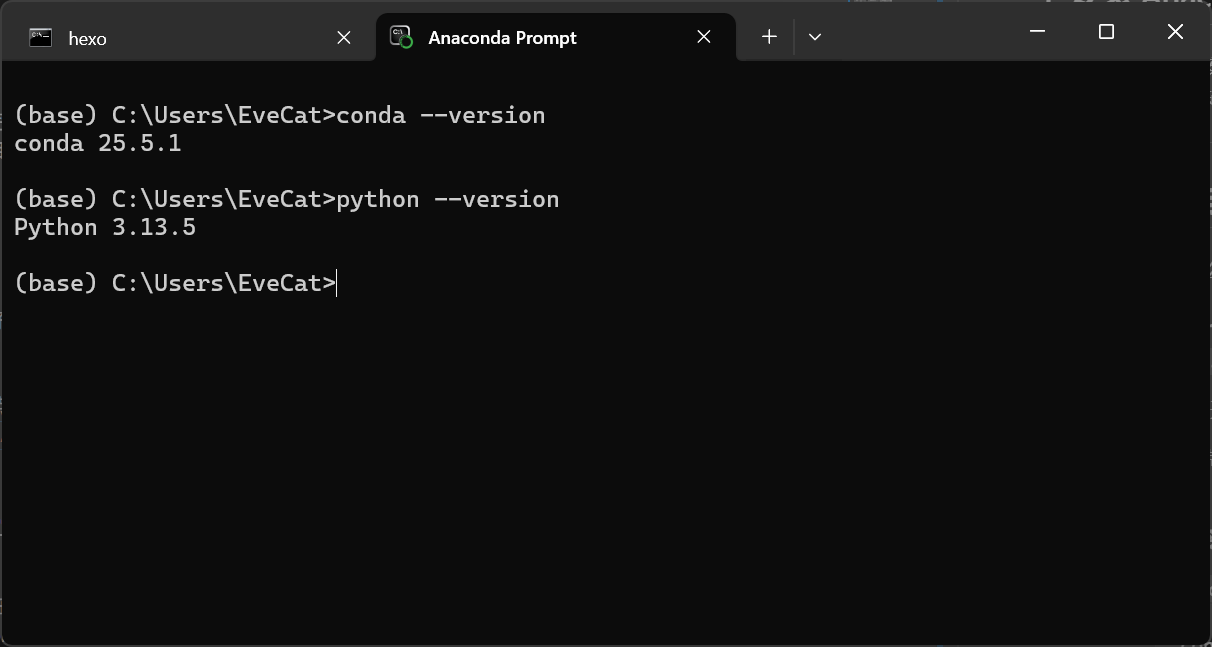The width and height of the screenshot is (1212, 647).
Task: Click the "python --version" command text
Action: click(x=448, y=199)
